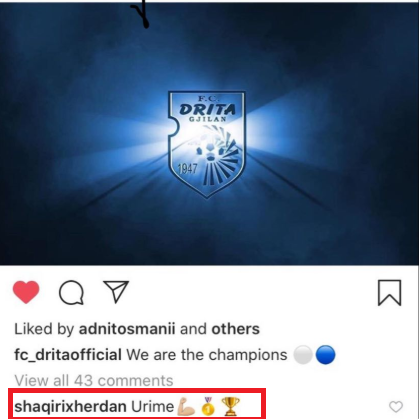This screenshot has width=419, height=419.
Task: Tap the FC Drita crest in the post image
Action: tap(206, 144)
